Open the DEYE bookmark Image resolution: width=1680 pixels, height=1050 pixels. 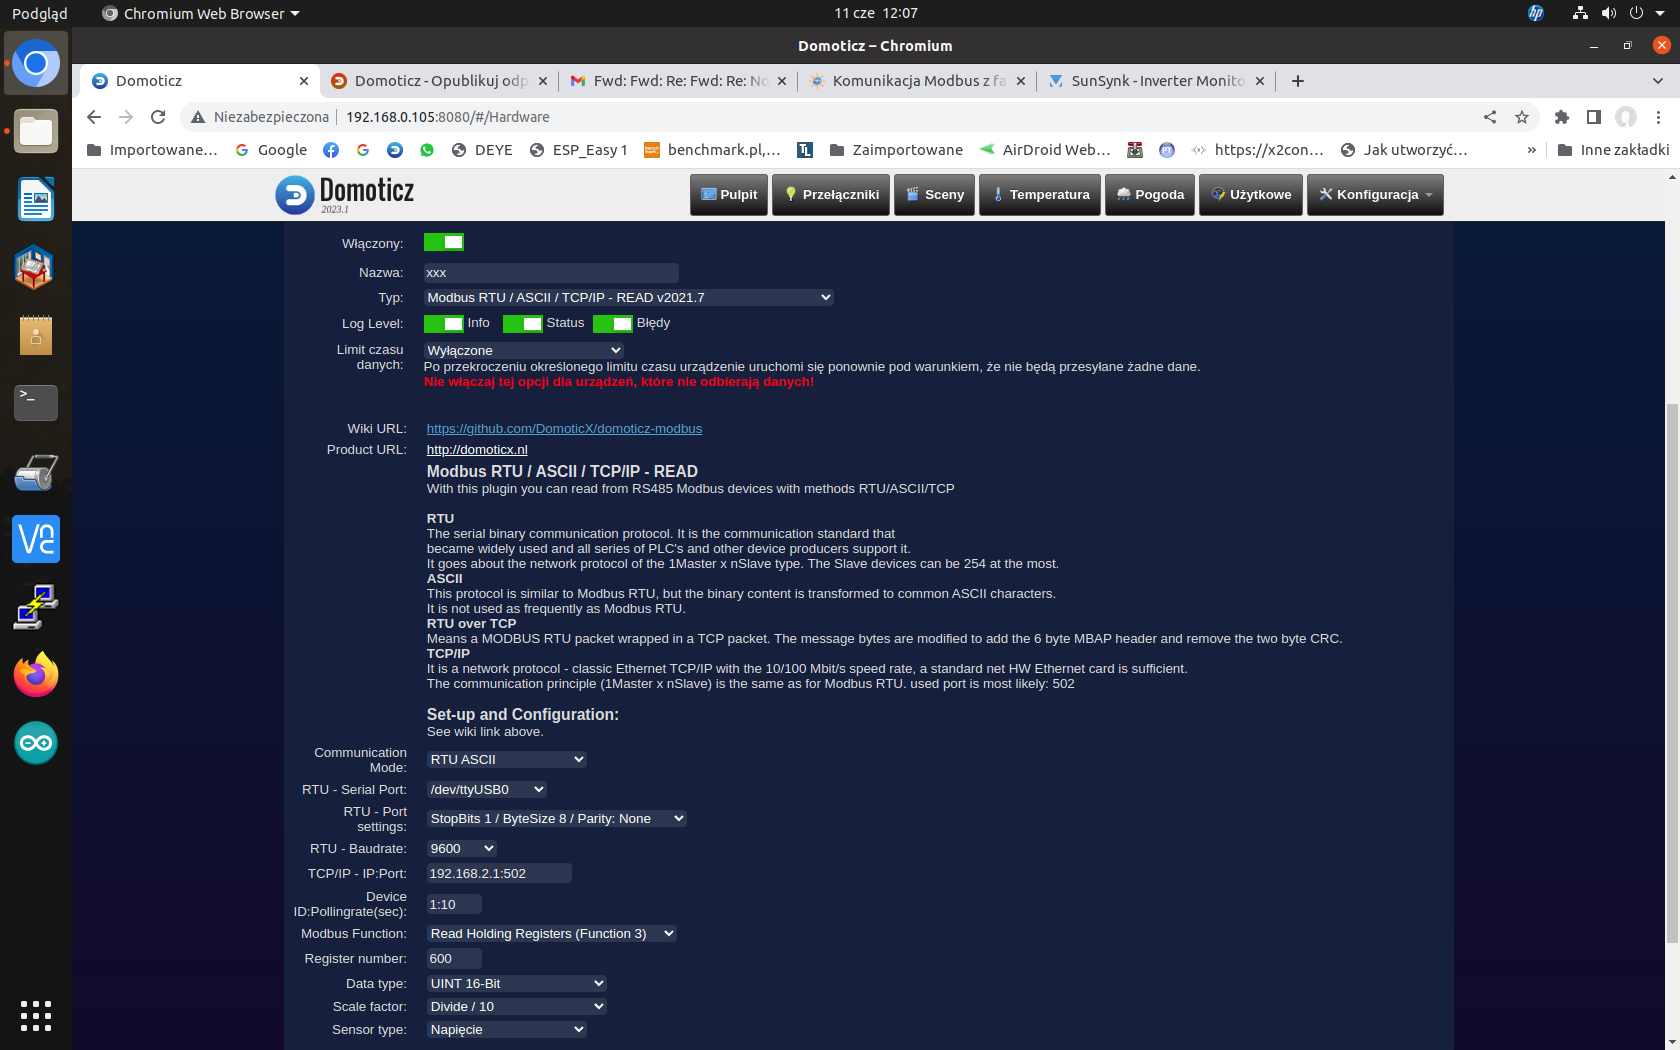482,150
